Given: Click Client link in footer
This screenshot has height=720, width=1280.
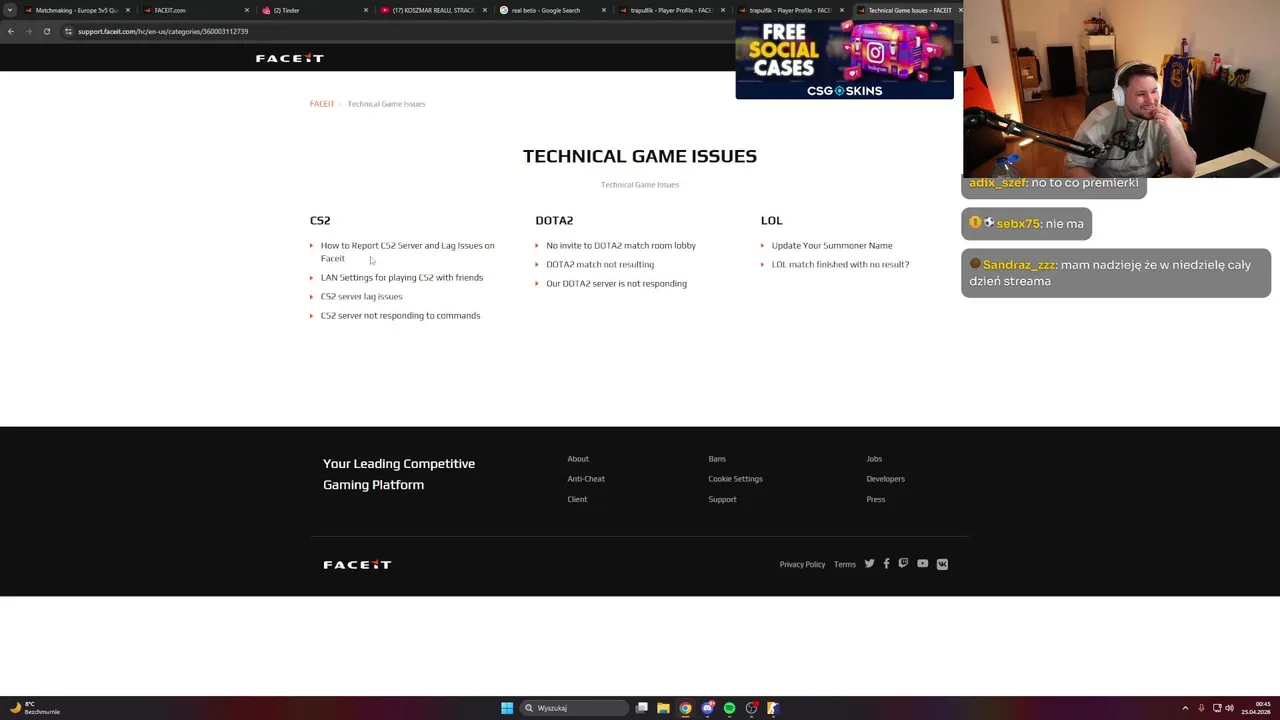Looking at the screenshot, I should (x=577, y=499).
